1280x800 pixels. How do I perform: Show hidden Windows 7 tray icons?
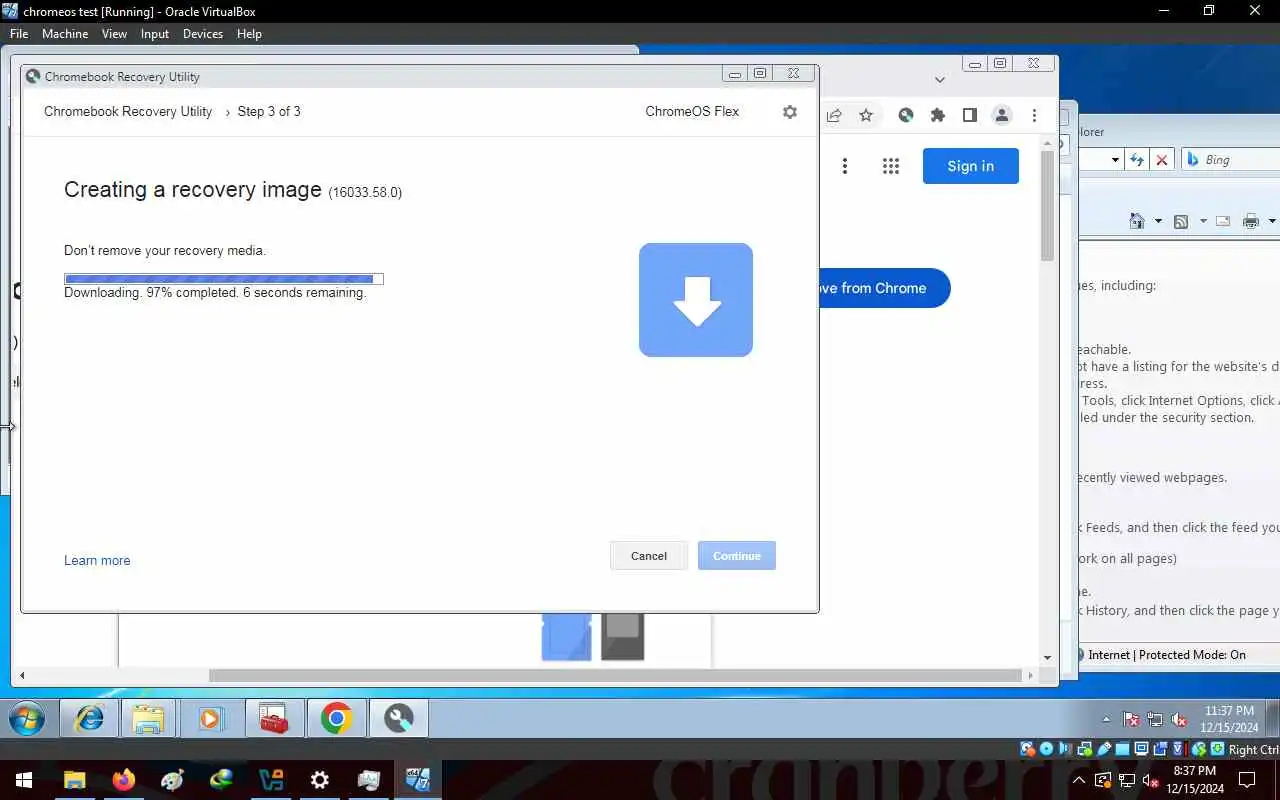[1106, 720]
